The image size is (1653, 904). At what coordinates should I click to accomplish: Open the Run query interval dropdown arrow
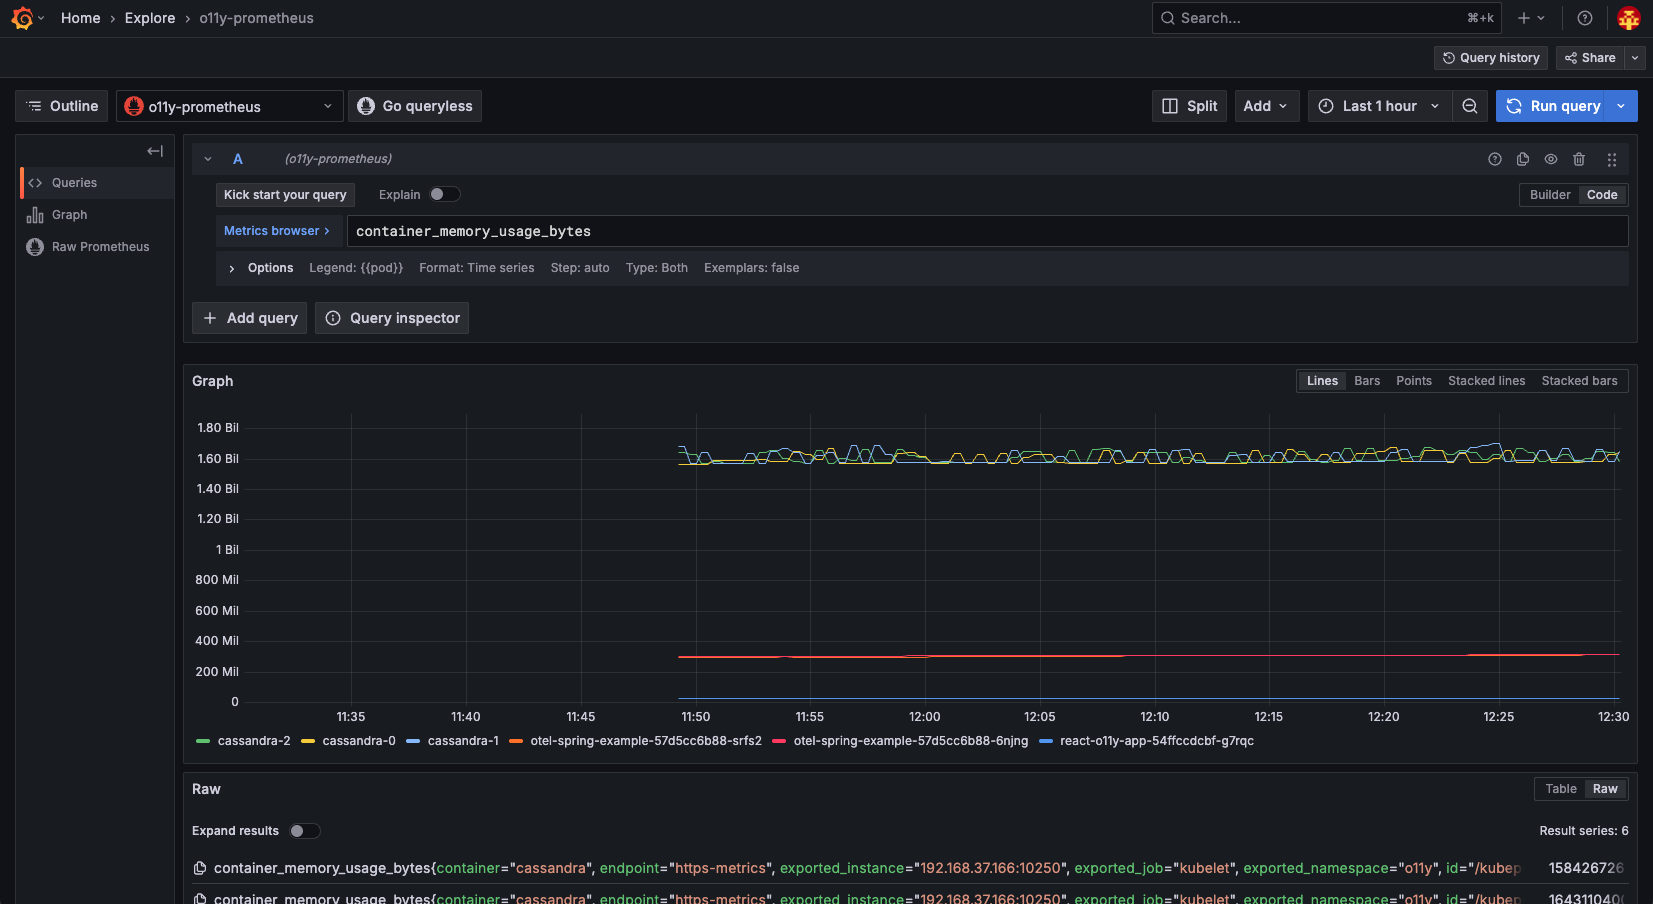1621,106
